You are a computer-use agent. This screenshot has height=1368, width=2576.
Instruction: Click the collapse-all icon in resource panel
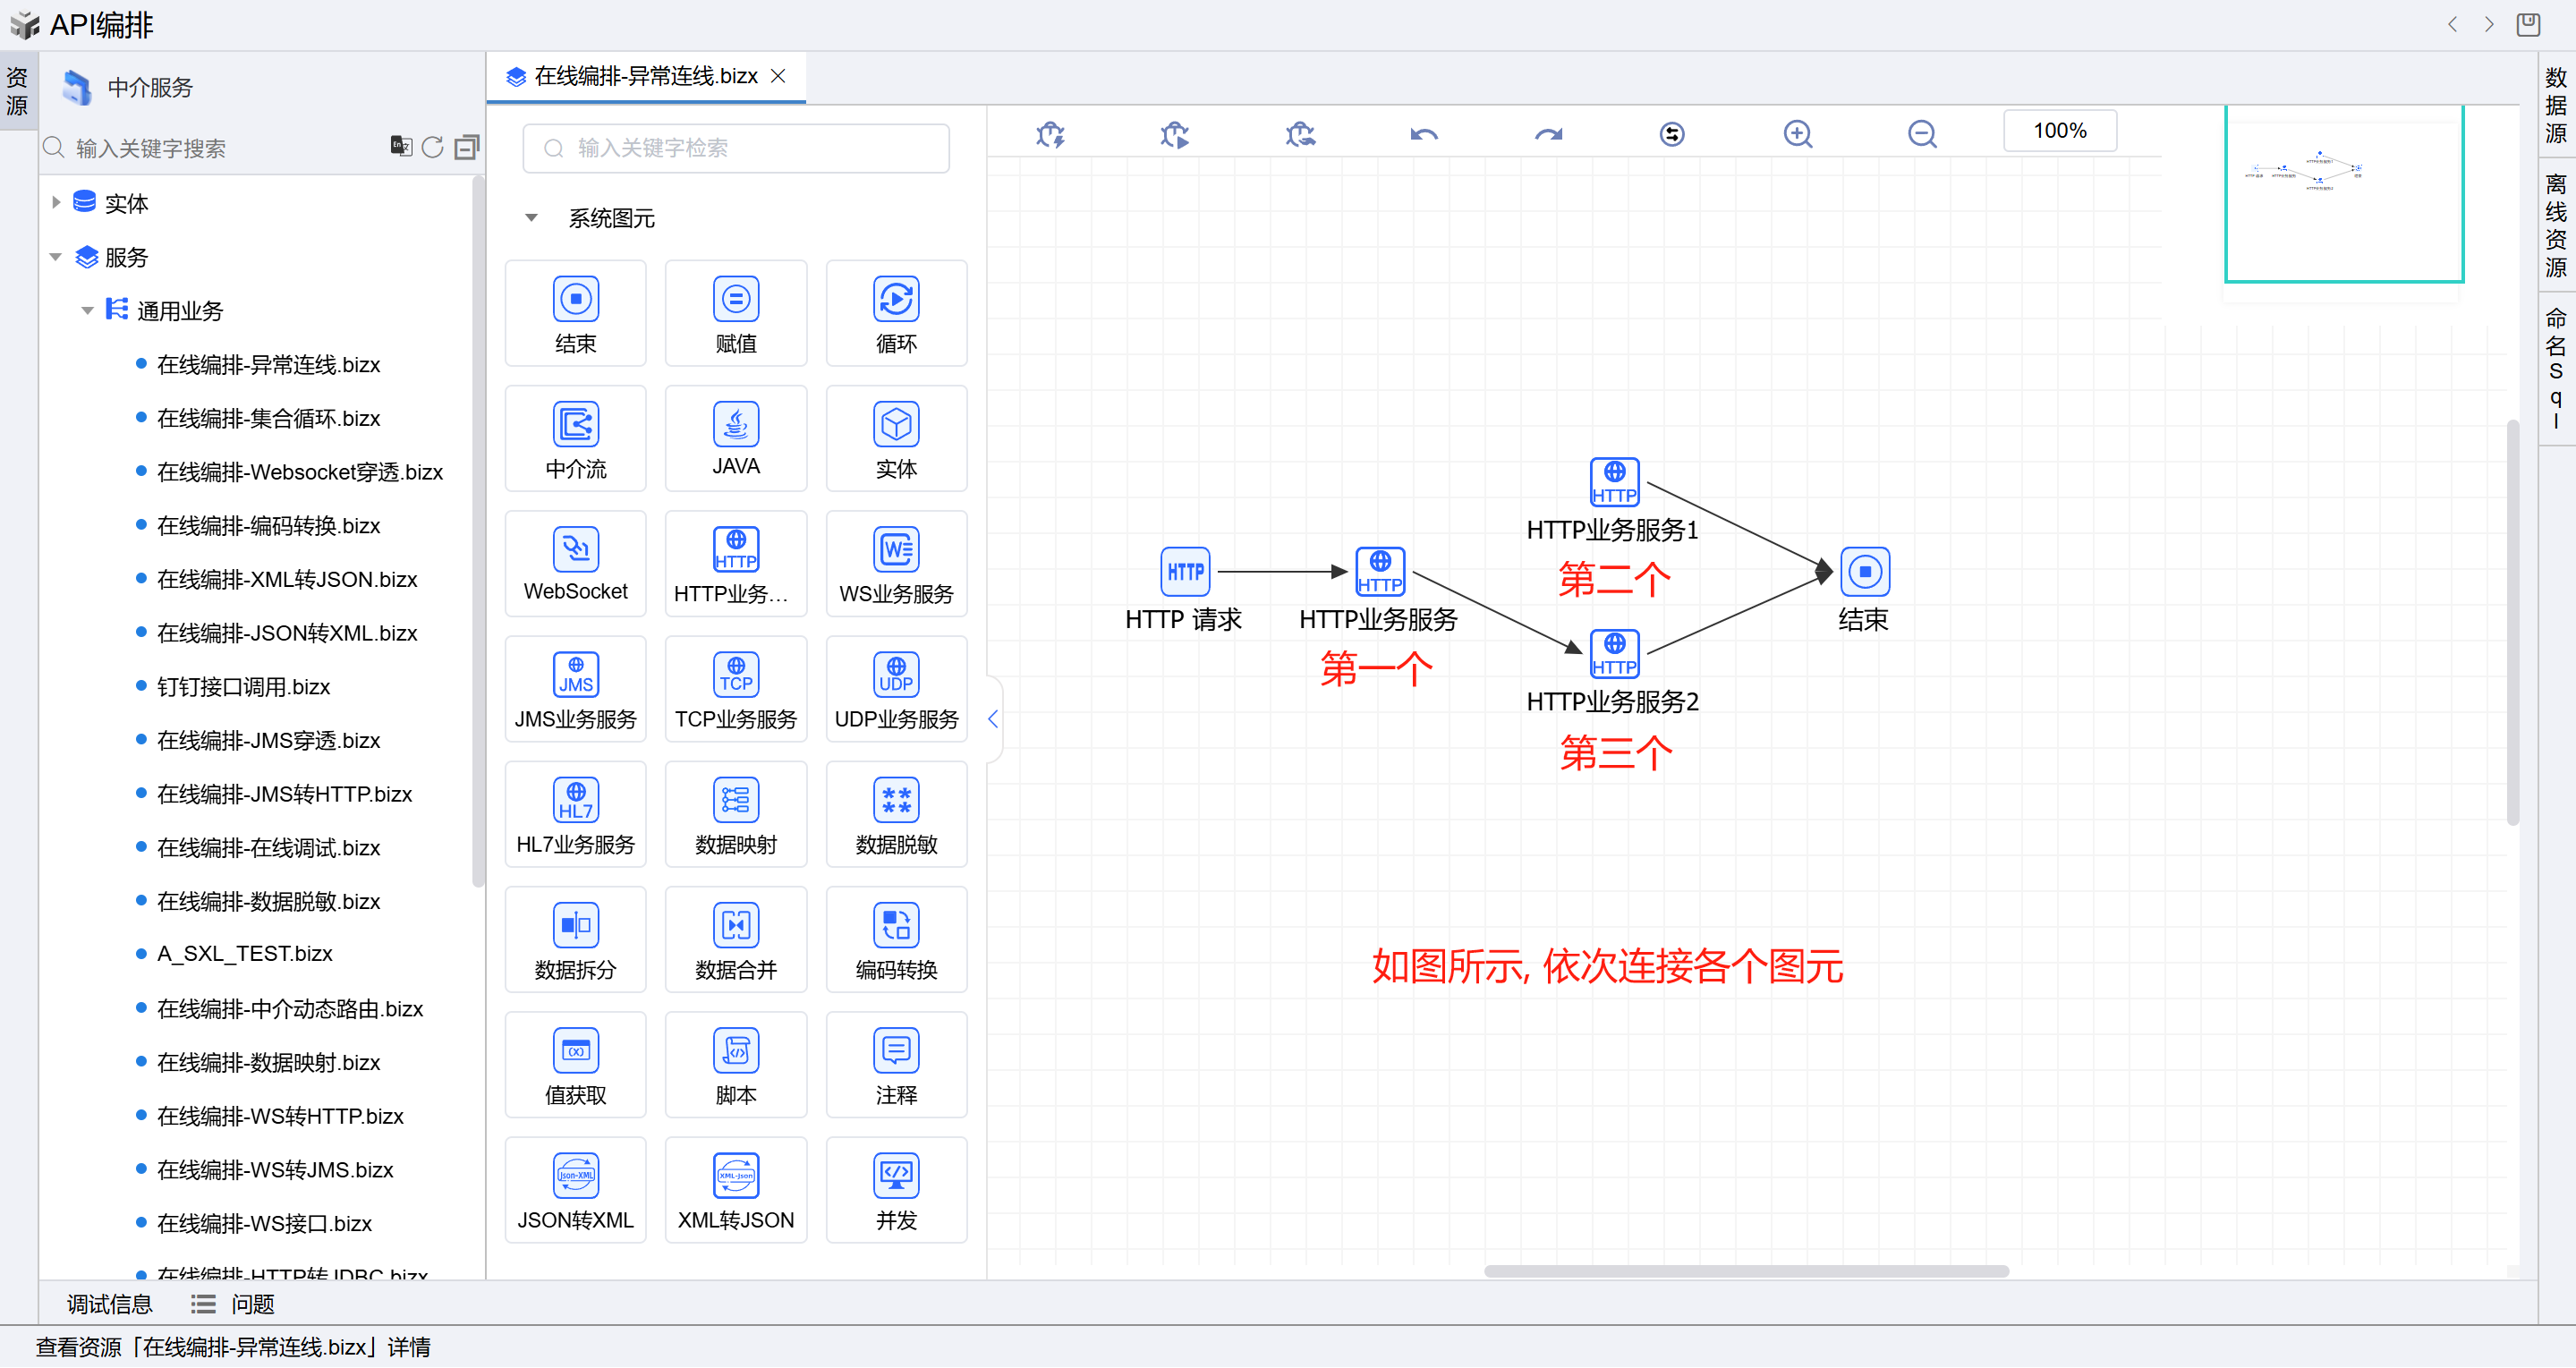[466, 148]
